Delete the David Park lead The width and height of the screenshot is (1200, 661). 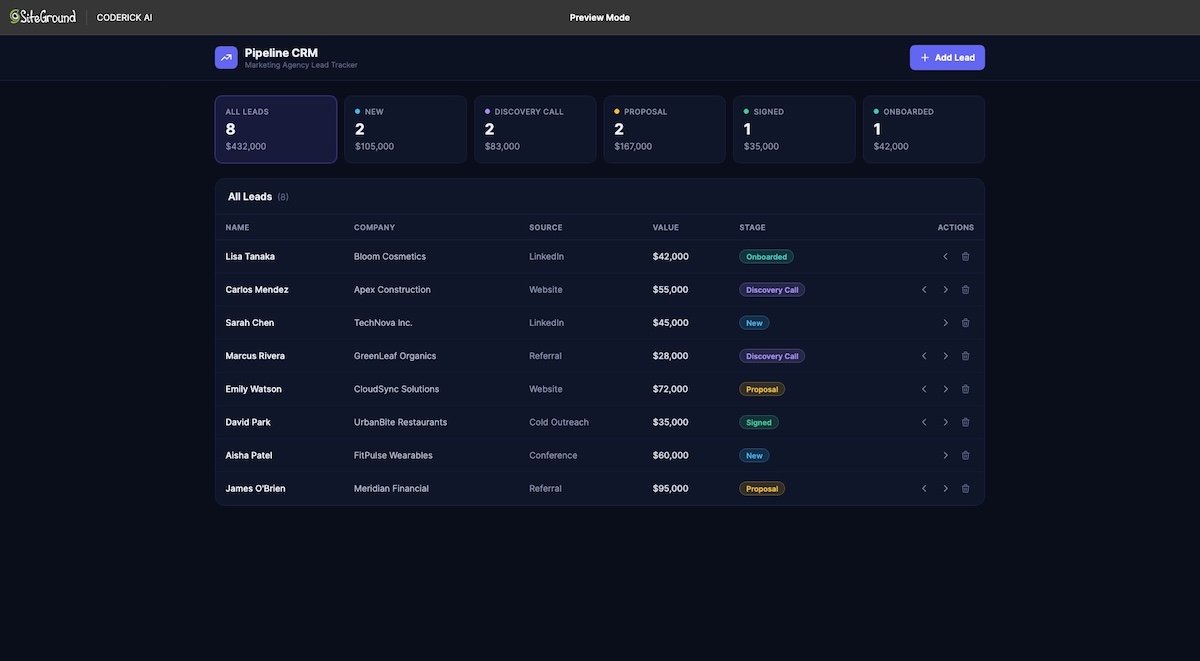click(965, 422)
